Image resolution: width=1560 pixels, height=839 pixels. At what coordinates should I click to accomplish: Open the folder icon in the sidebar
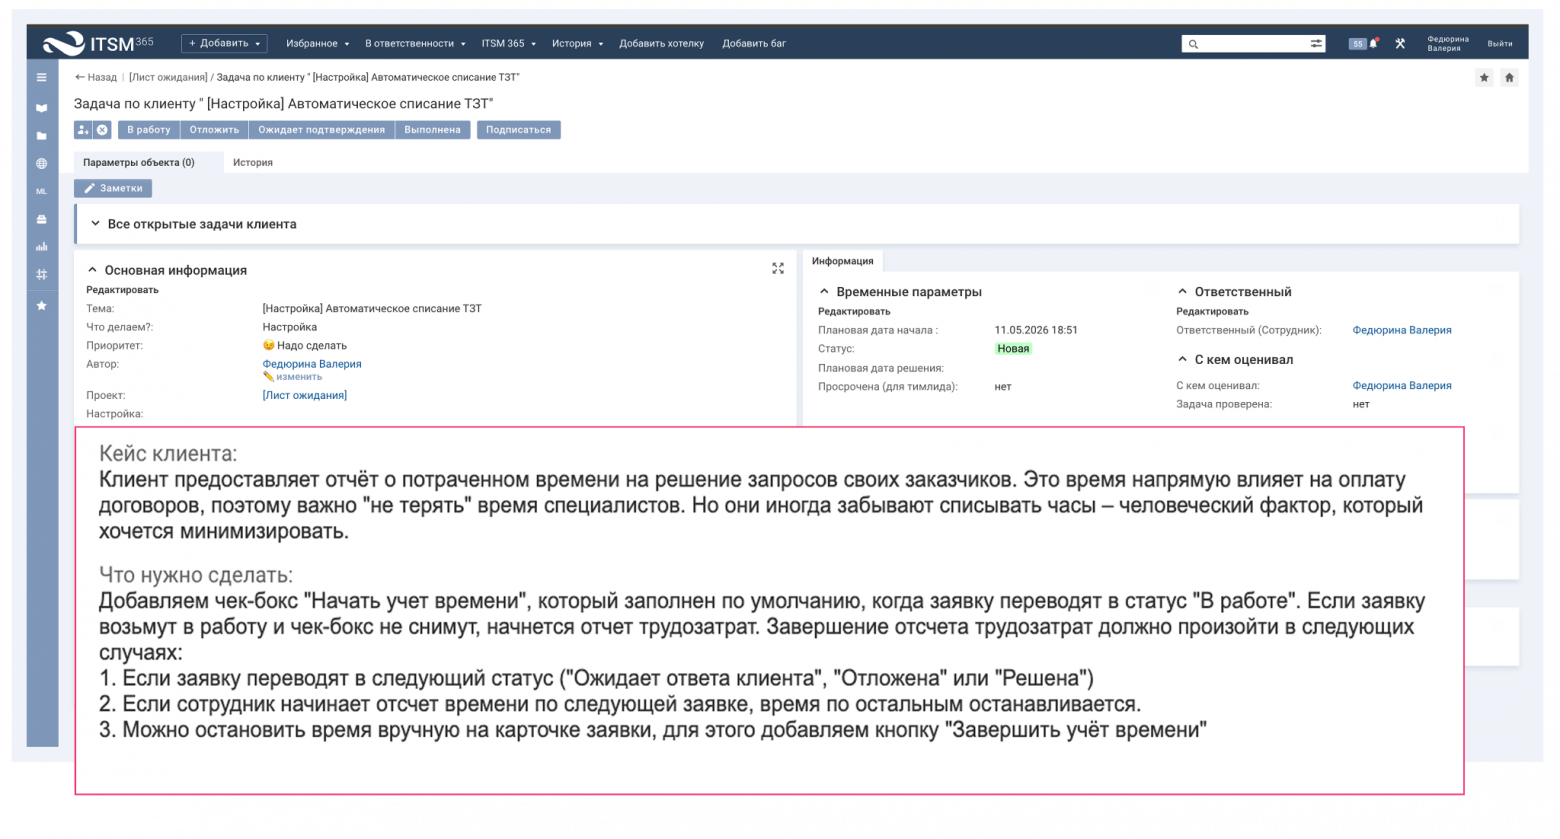coord(41,135)
